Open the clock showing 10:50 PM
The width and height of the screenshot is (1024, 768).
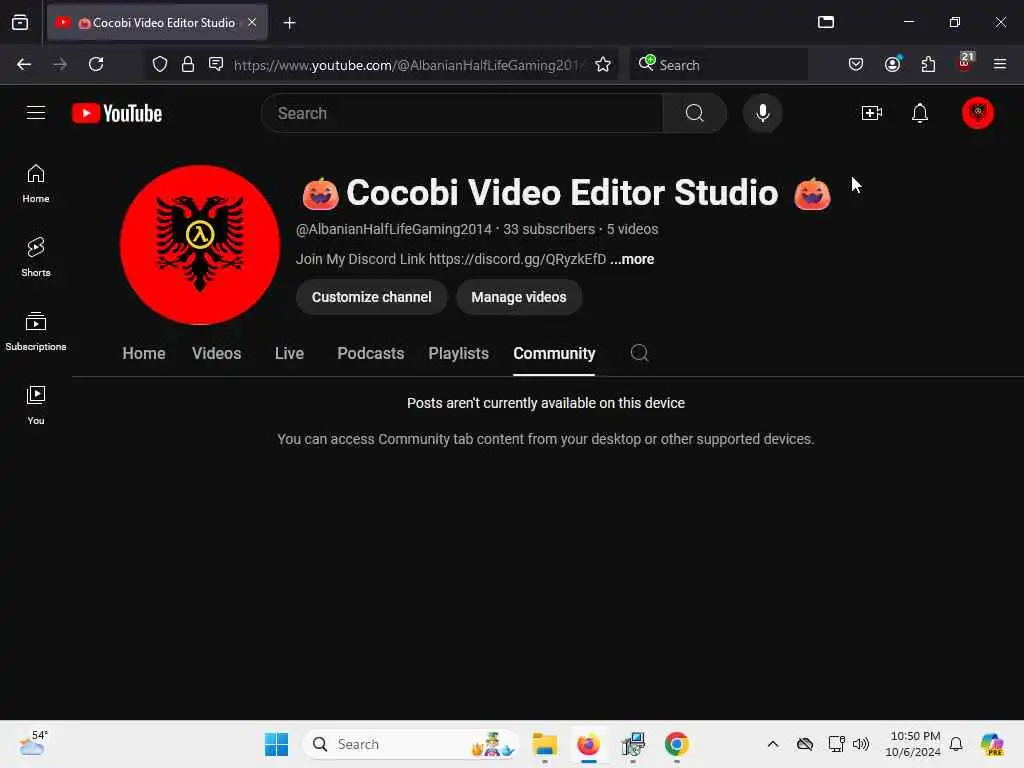914,744
